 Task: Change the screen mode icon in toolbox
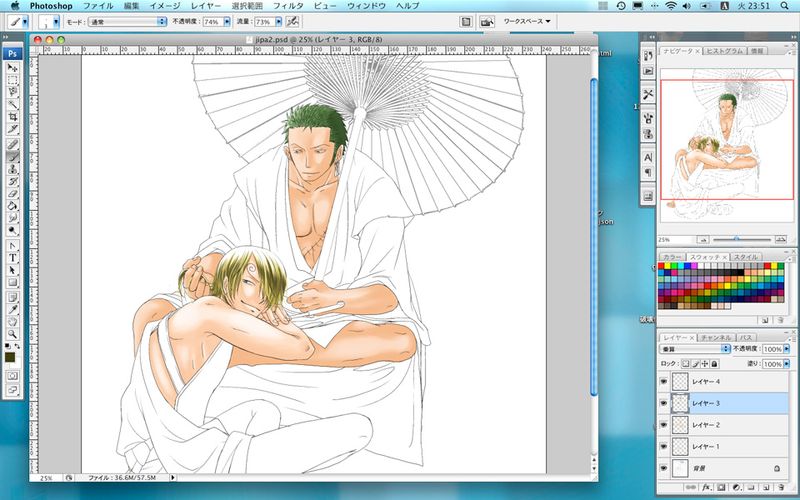click(x=12, y=390)
